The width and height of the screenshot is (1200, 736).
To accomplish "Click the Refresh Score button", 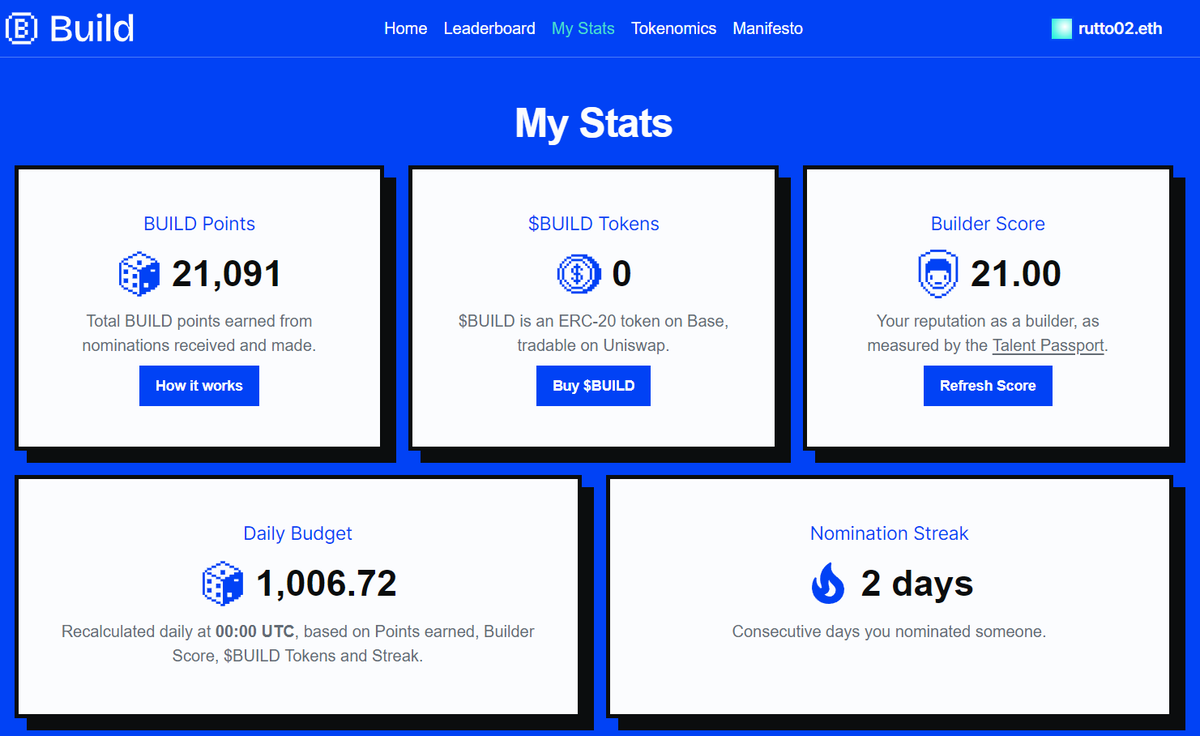I will (988, 385).
